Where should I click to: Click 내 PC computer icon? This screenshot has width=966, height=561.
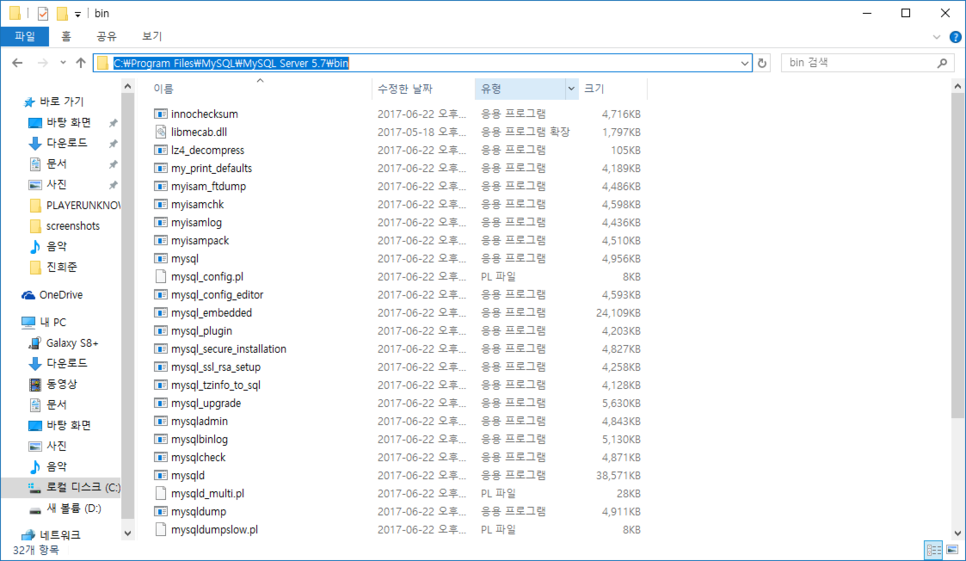coord(28,322)
